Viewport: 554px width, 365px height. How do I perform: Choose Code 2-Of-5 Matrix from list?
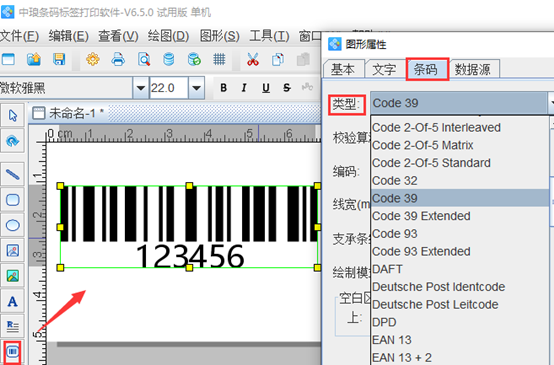(460, 145)
